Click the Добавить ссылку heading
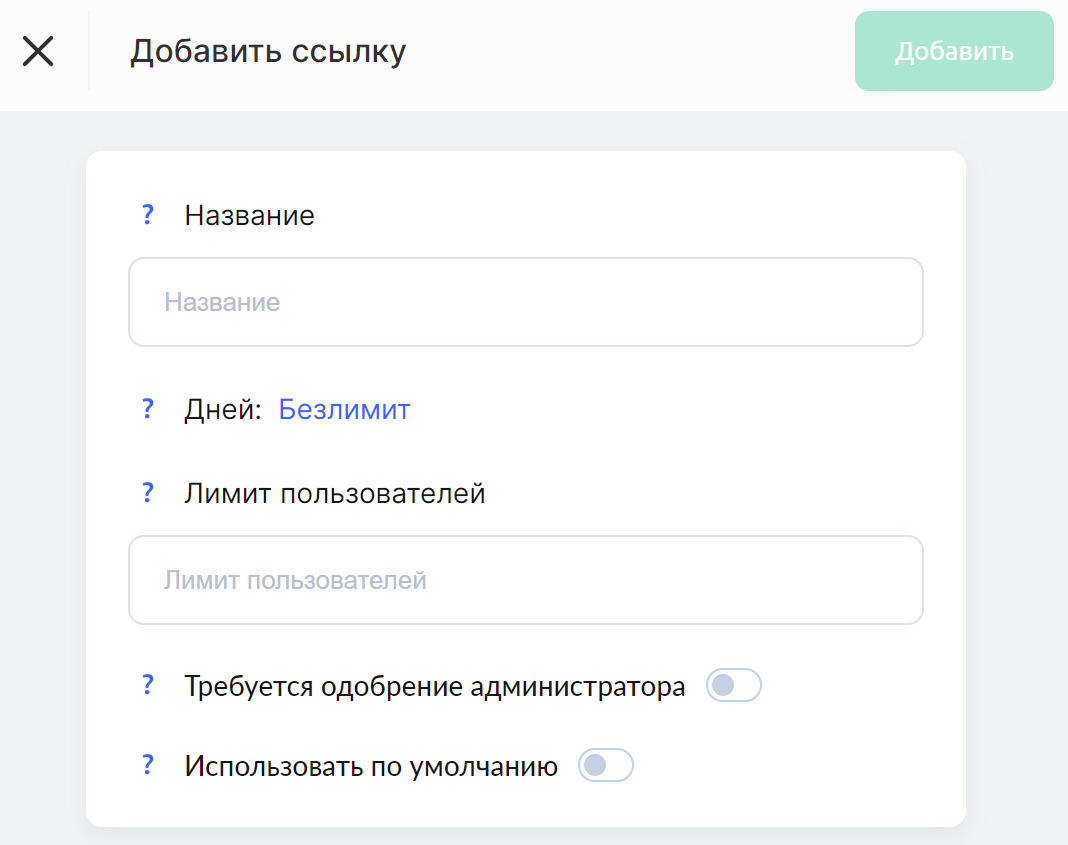 pyautogui.click(x=268, y=52)
